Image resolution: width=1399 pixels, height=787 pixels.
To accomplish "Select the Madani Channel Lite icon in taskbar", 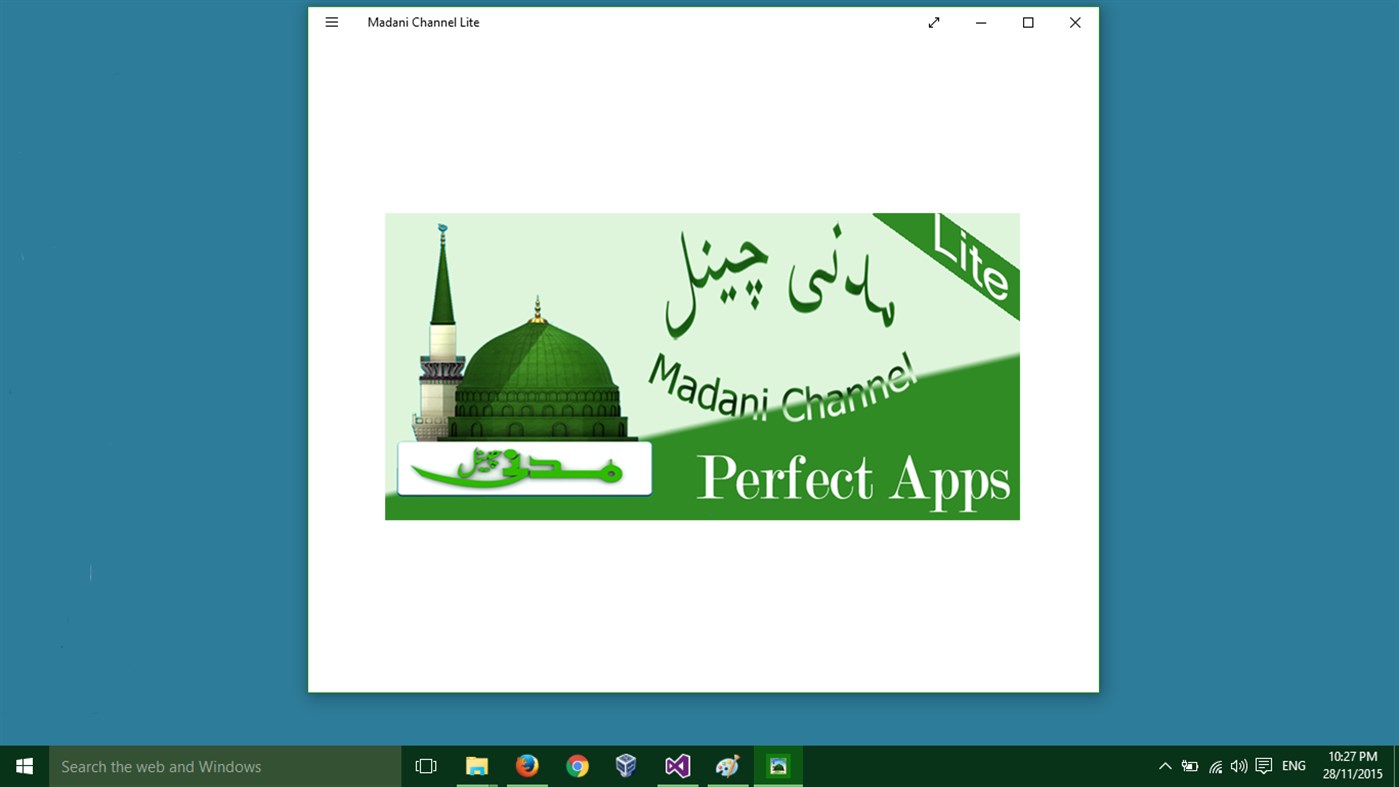I will pyautogui.click(x=777, y=765).
